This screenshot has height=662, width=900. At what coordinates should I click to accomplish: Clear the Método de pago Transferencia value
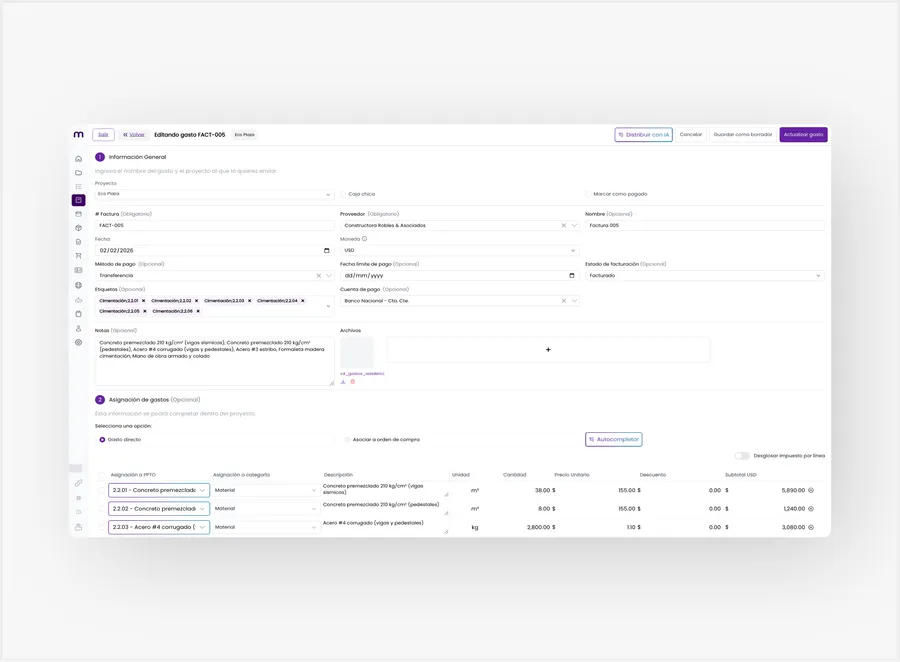pos(319,276)
